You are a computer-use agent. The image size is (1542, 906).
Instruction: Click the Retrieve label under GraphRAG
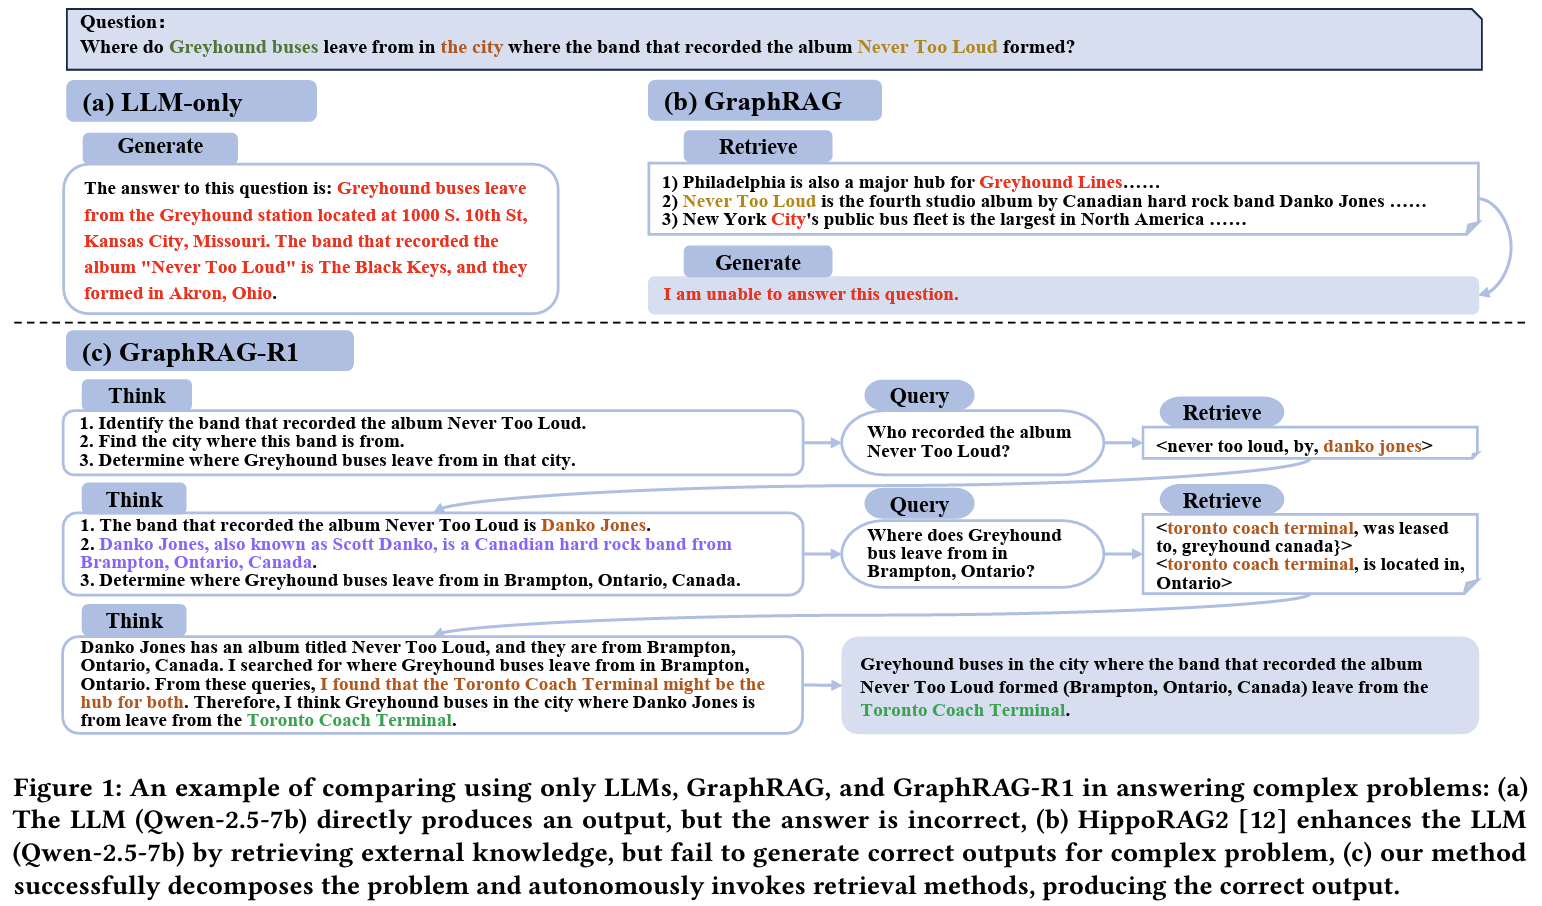(x=757, y=147)
